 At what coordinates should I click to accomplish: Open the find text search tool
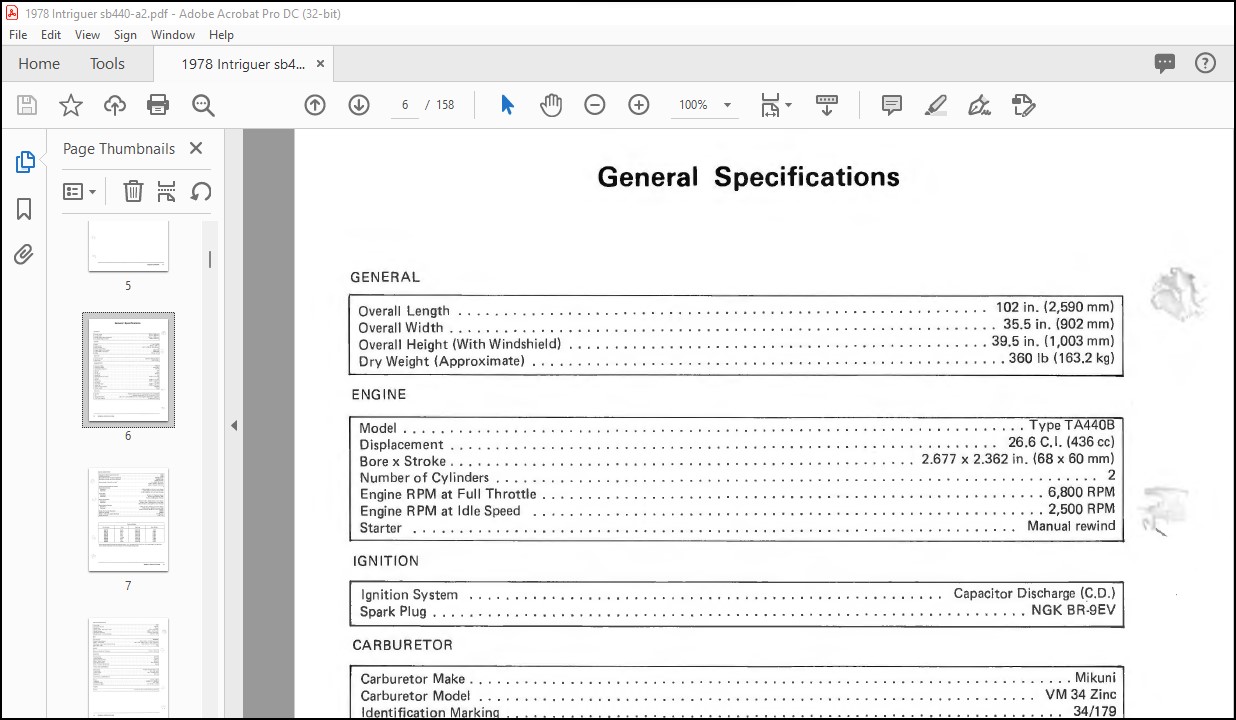[x=203, y=105]
